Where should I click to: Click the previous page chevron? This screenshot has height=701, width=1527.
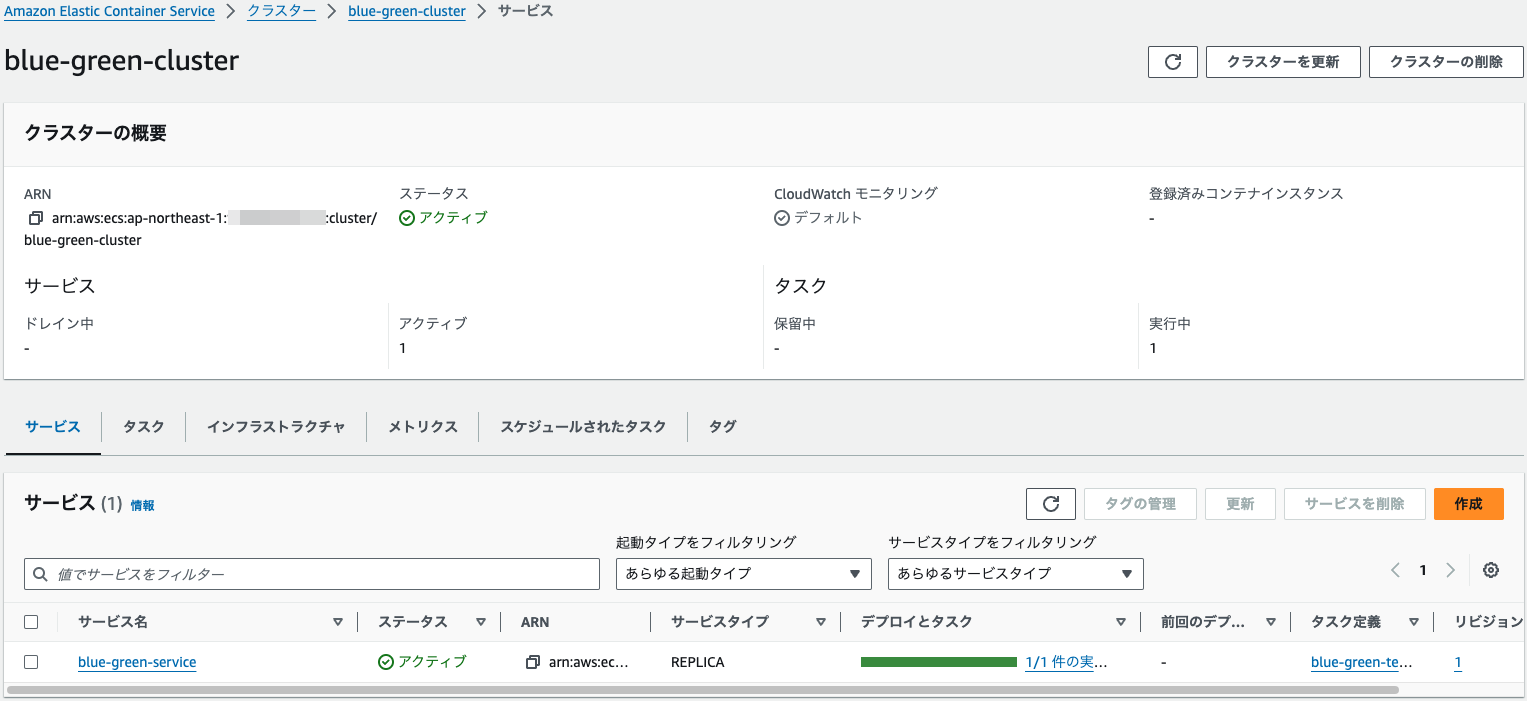click(x=1394, y=569)
